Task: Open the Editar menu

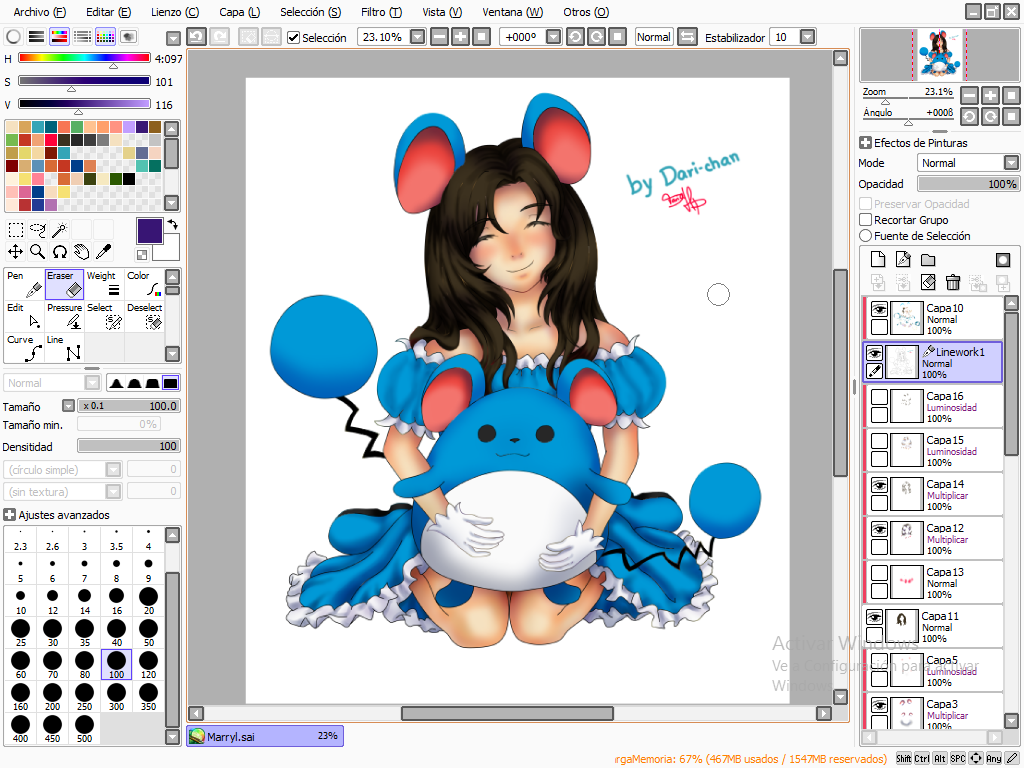Action: pyautogui.click(x=108, y=12)
